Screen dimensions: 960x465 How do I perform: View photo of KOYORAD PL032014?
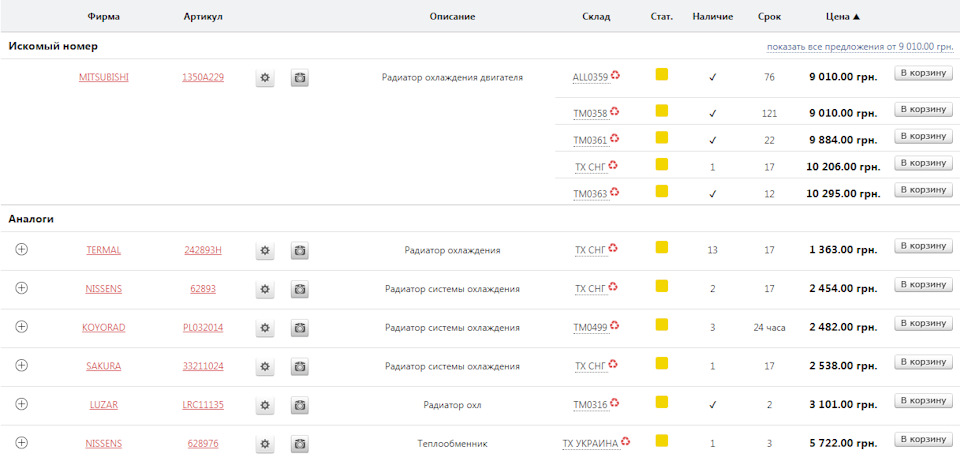(299, 328)
